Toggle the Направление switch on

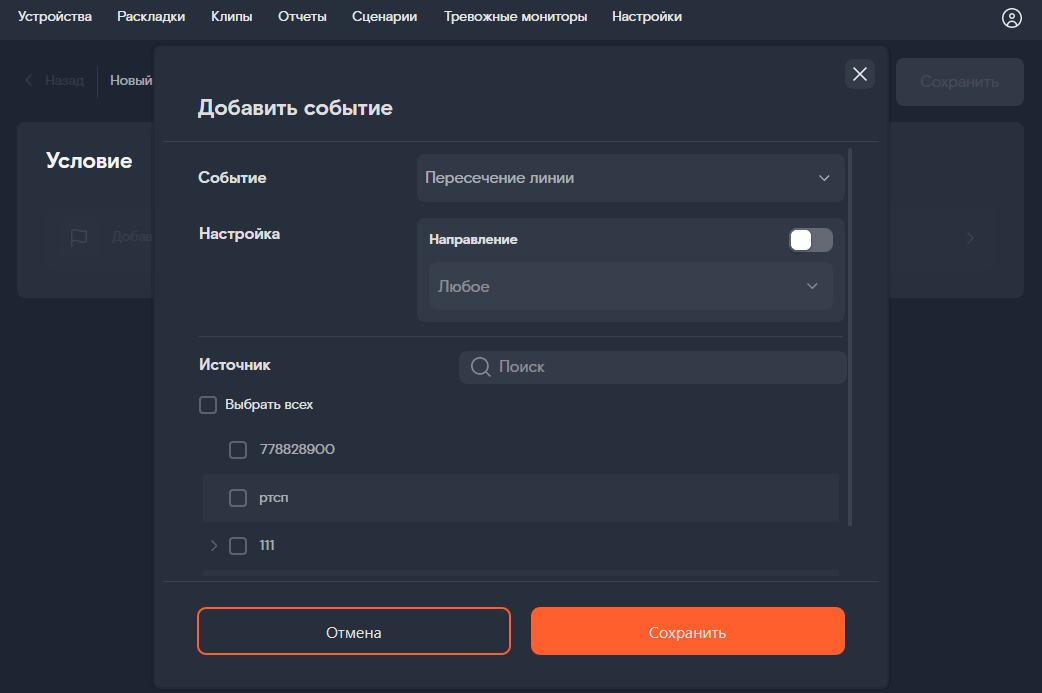[x=810, y=240]
